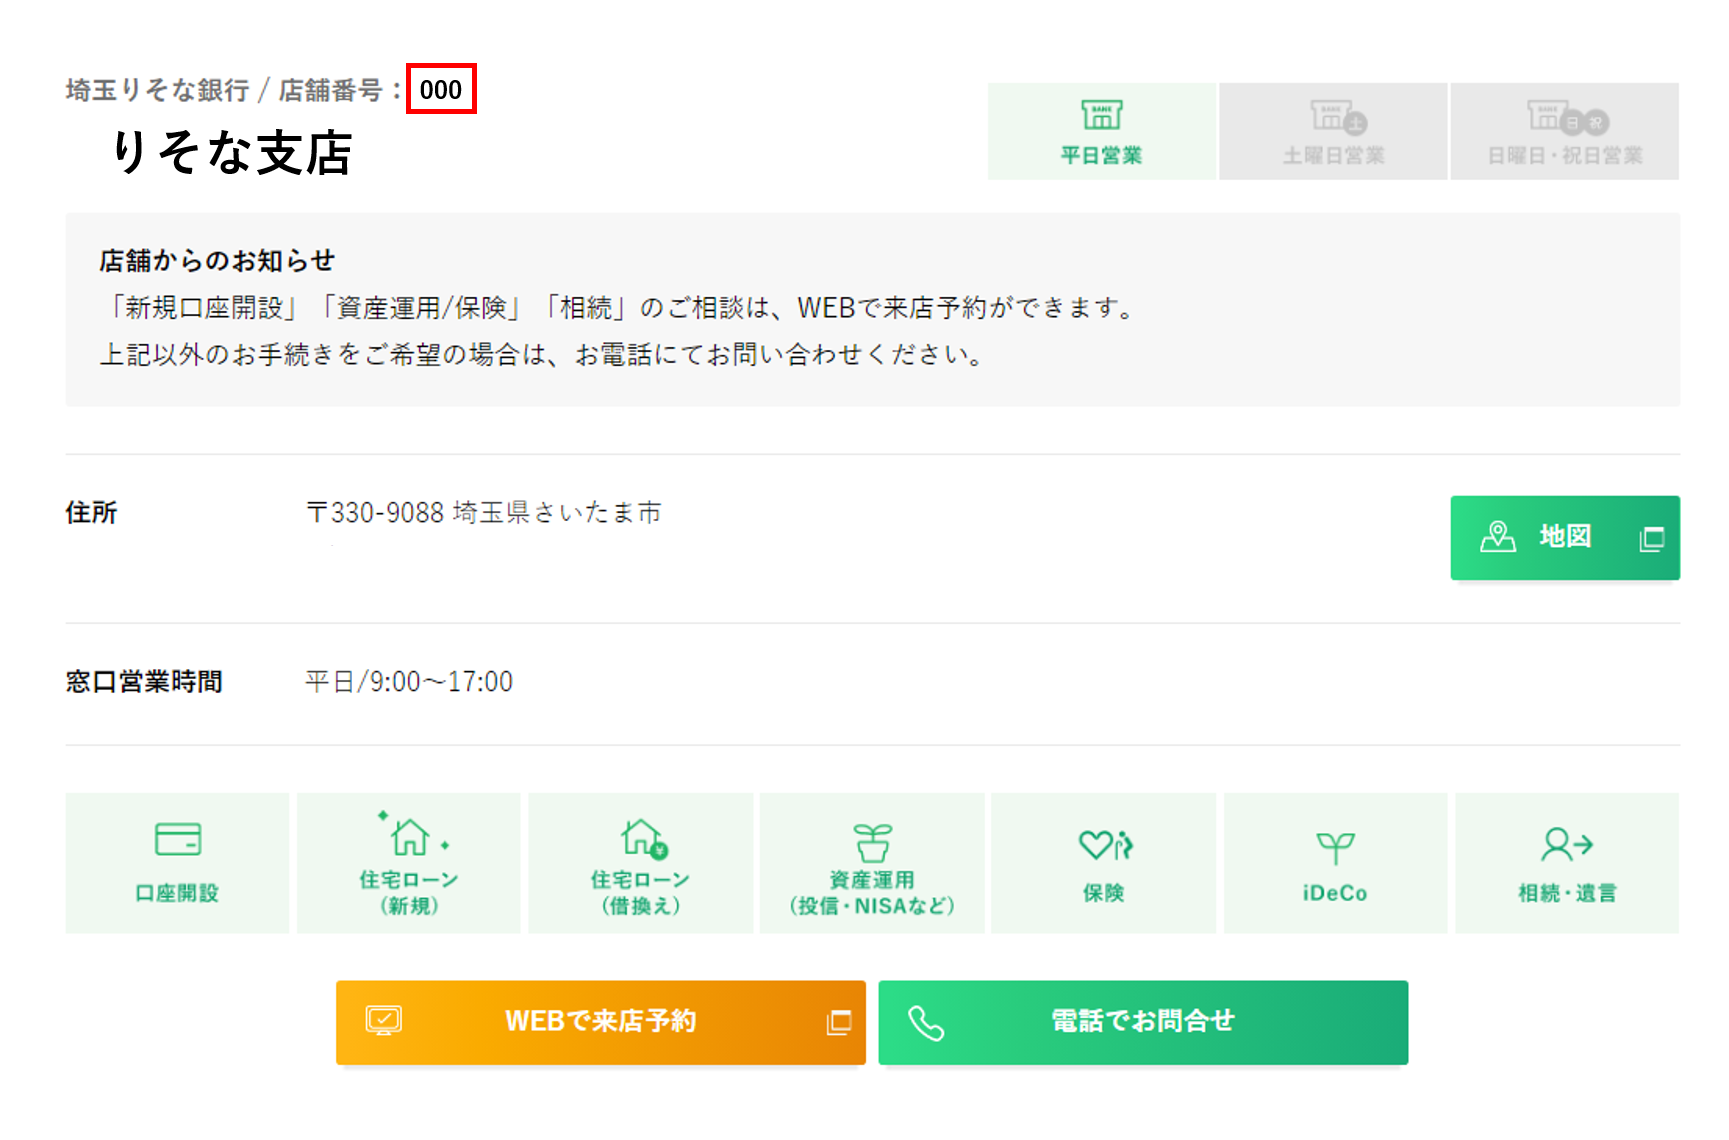1729x1140 pixels.
Task: Click the heart icon above 保険
Action: tap(1105, 845)
